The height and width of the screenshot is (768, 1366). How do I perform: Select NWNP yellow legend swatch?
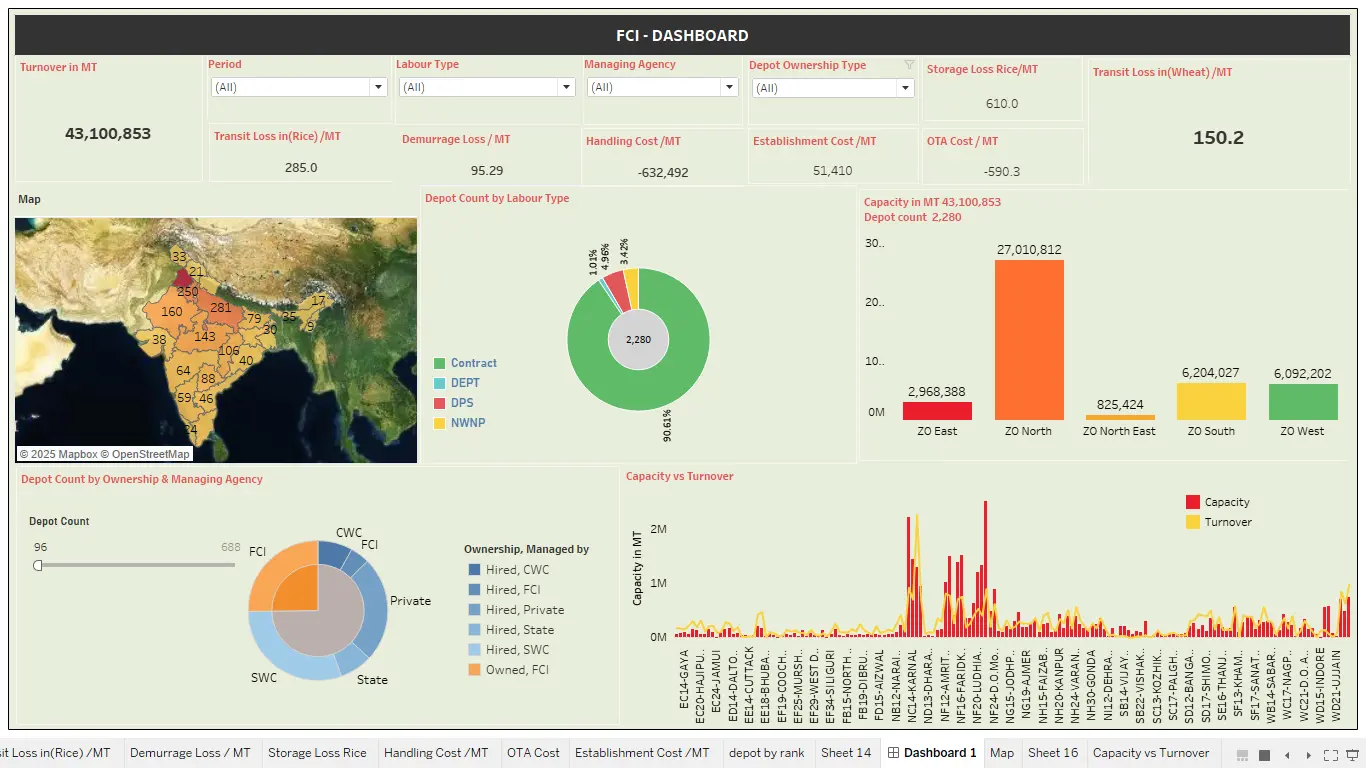439,424
